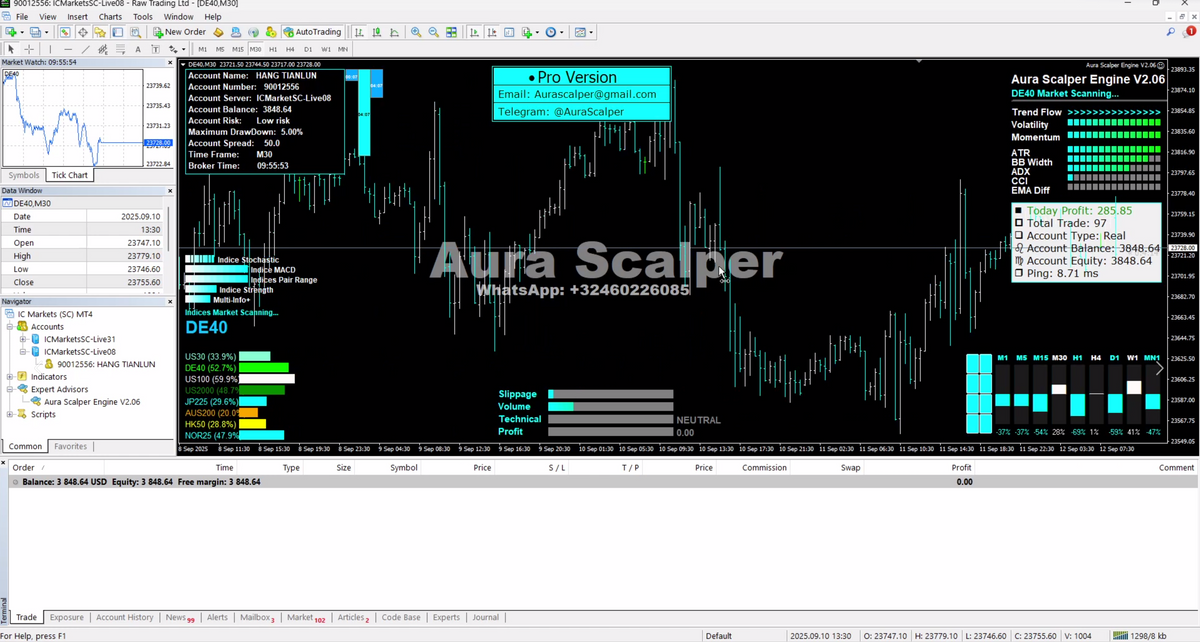Select Aura Scalper Engine V2.06 in Navigator
1200x642 pixels.
pos(92,402)
